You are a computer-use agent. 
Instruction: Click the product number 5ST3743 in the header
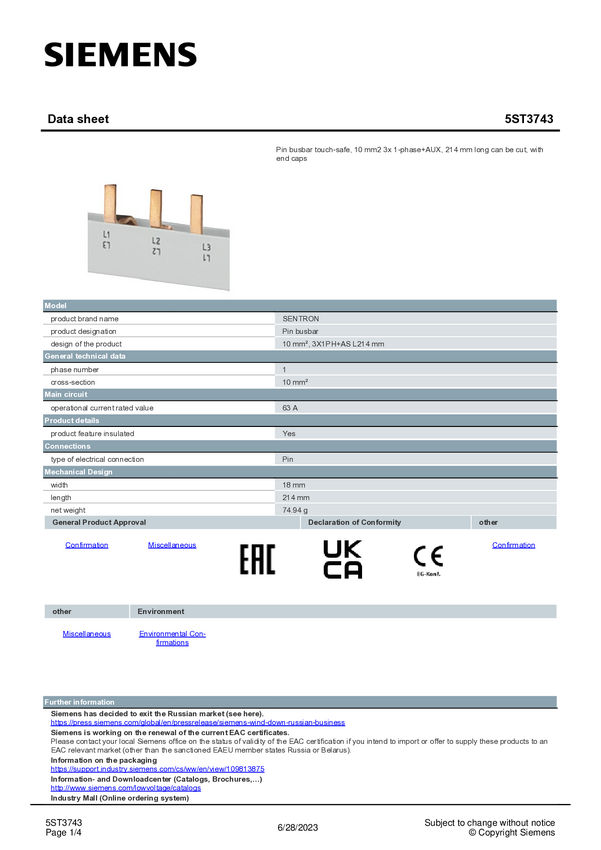(529, 119)
